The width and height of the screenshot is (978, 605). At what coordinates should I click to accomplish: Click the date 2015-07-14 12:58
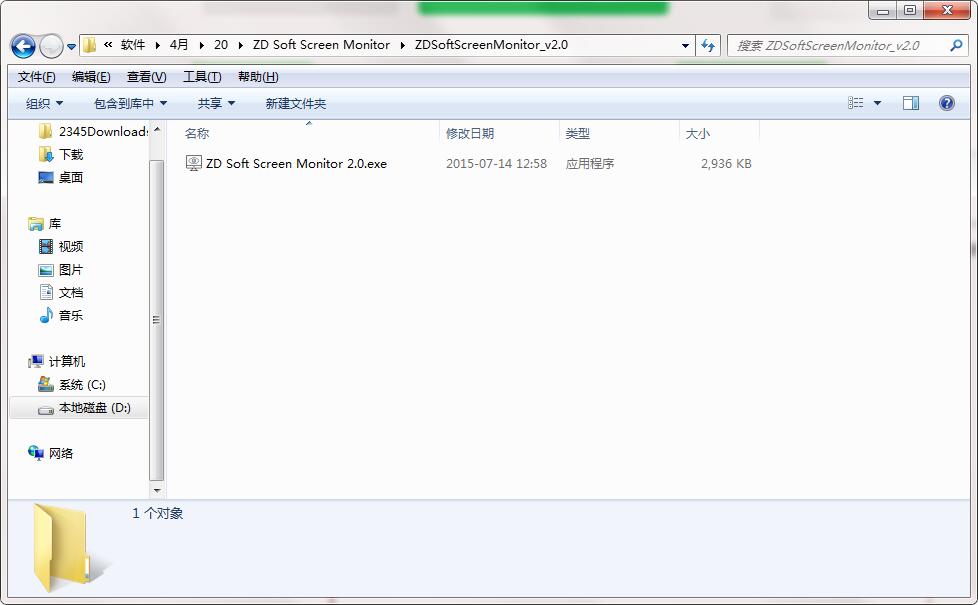coord(496,163)
